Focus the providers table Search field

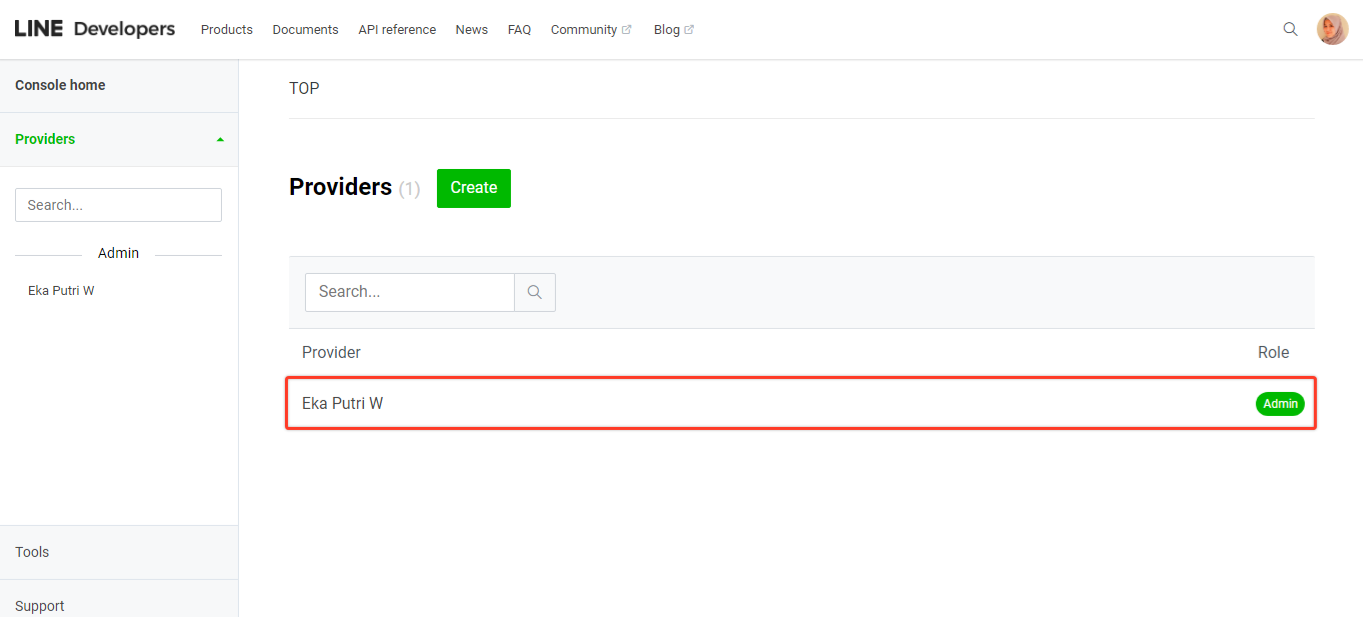(410, 292)
